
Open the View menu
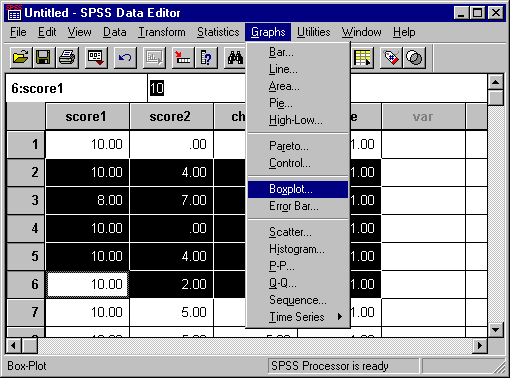point(79,32)
